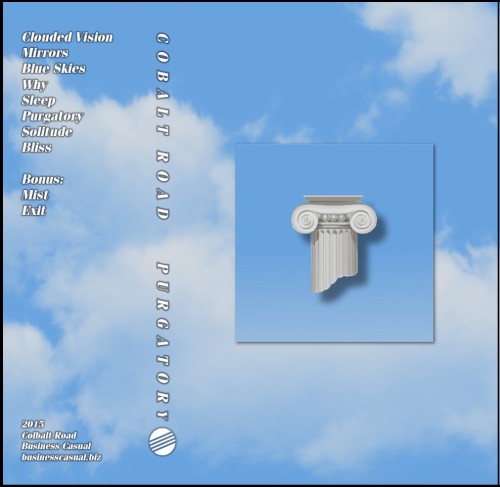Click the 'Business Casual' label text
This screenshot has width=500, height=487.
(x=56, y=446)
